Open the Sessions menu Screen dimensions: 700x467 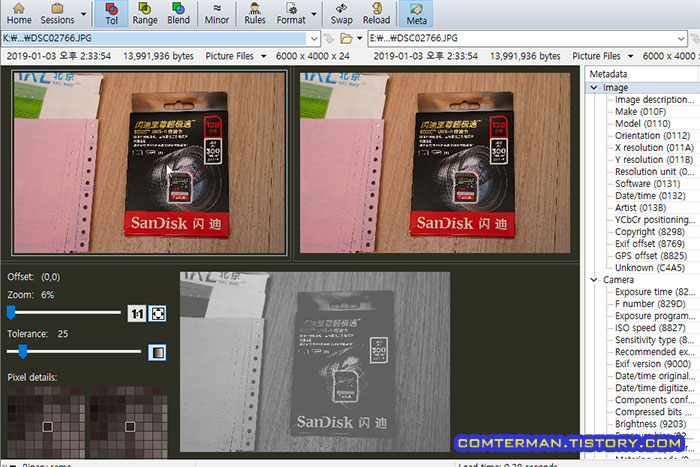point(57,14)
